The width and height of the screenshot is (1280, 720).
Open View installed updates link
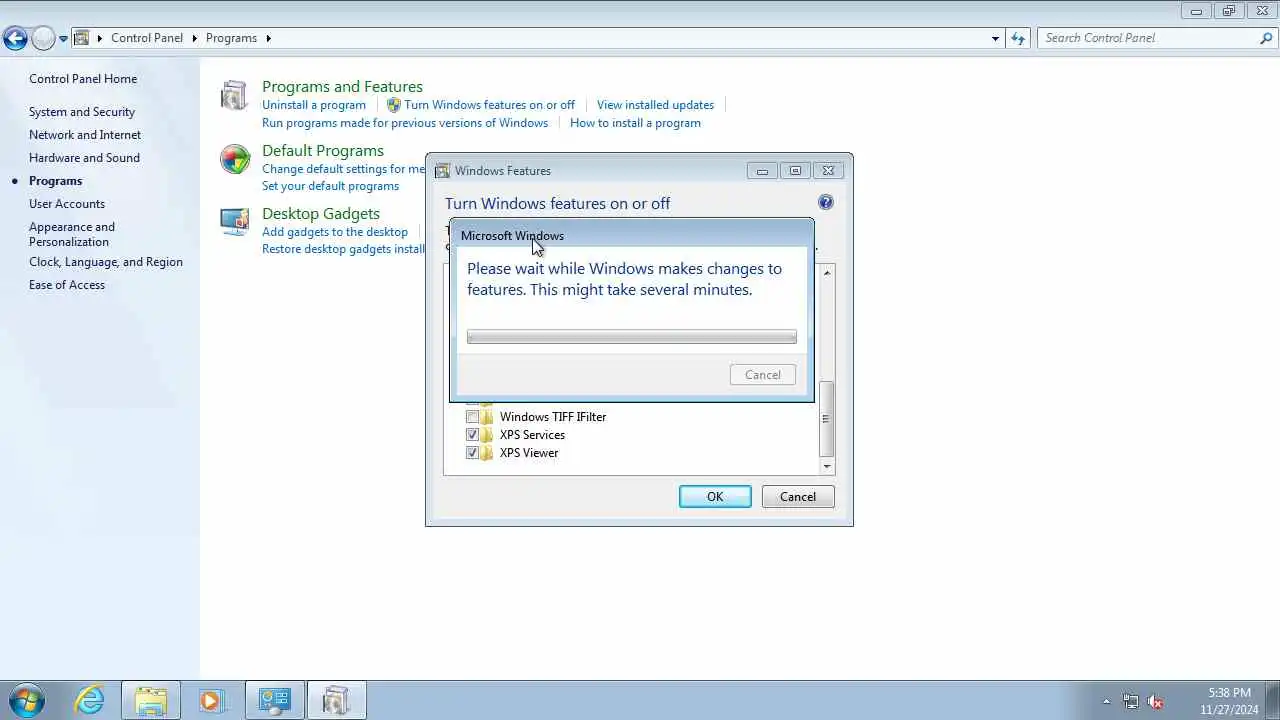(x=655, y=105)
